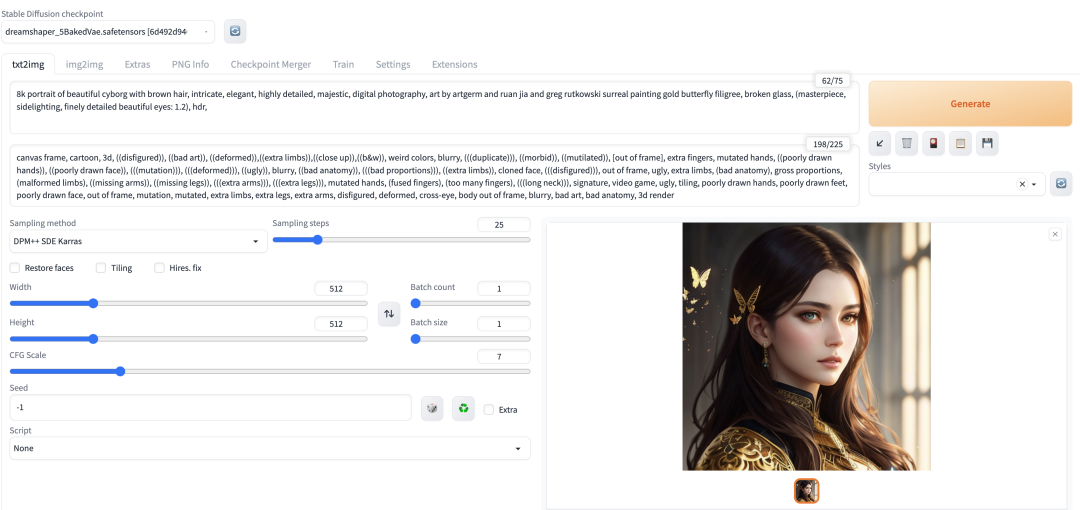Clear the prompt with the trash icon
The width and height of the screenshot is (1080, 510).
pos(906,143)
